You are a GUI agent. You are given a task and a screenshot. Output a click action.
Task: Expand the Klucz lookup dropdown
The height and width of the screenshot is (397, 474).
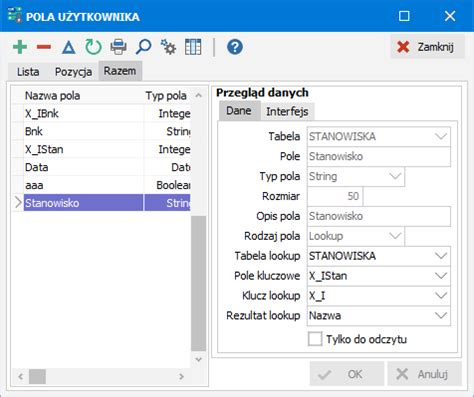[441, 296]
